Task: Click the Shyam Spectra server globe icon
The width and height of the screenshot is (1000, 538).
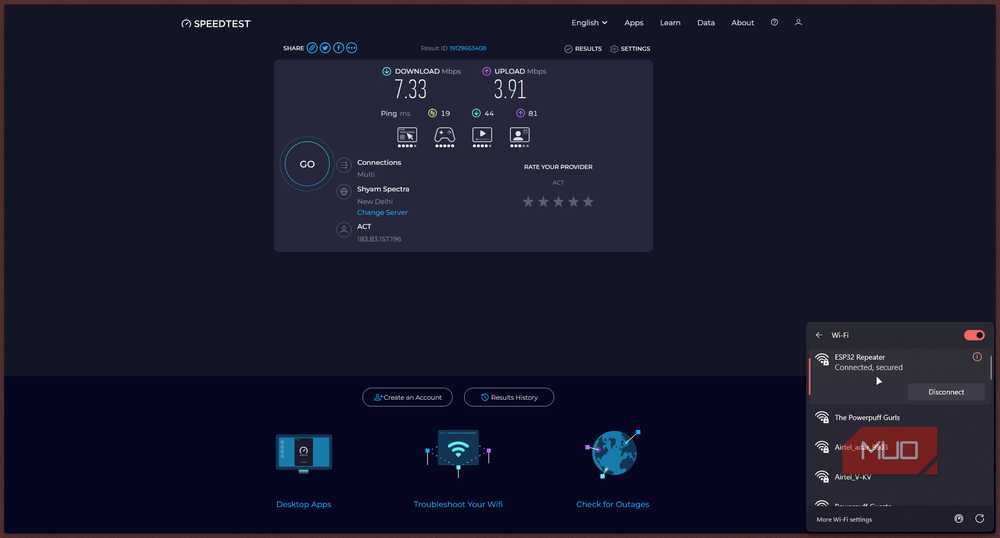Action: click(344, 191)
